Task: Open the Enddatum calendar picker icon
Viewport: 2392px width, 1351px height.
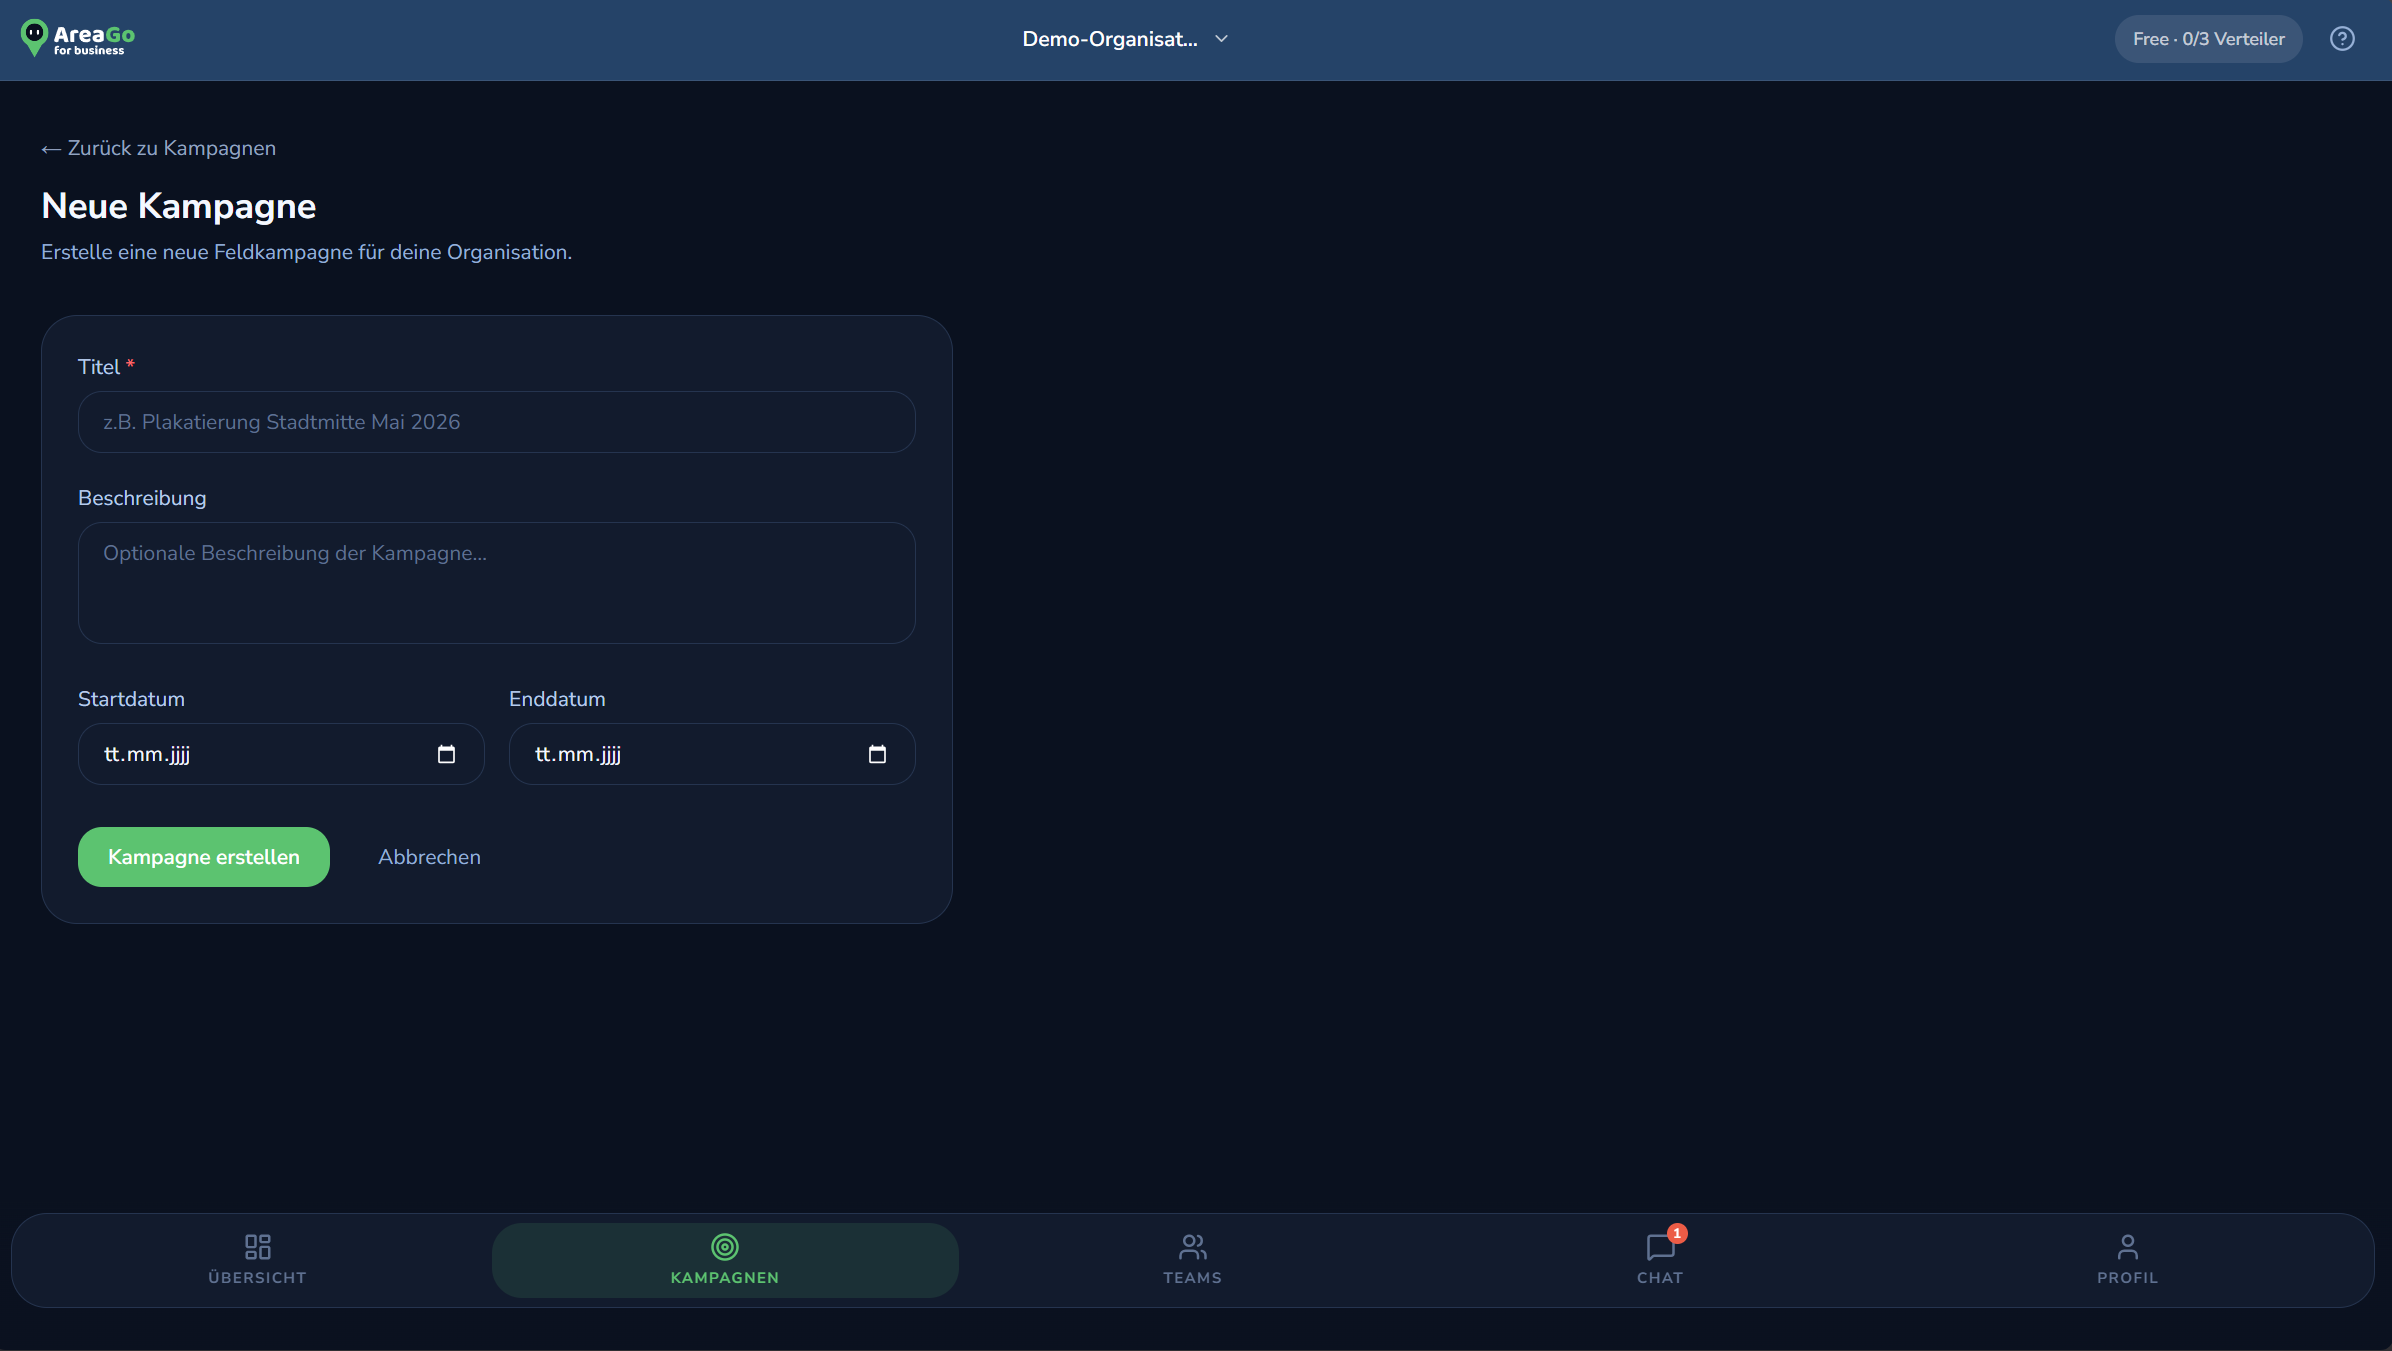Action: pyautogui.click(x=877, y=754)
